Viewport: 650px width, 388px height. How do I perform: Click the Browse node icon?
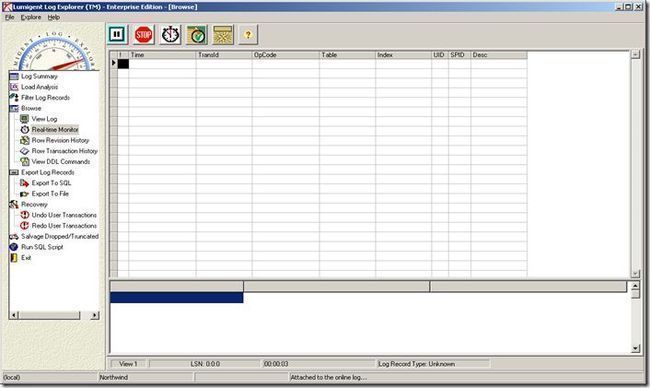pos(14,108)
